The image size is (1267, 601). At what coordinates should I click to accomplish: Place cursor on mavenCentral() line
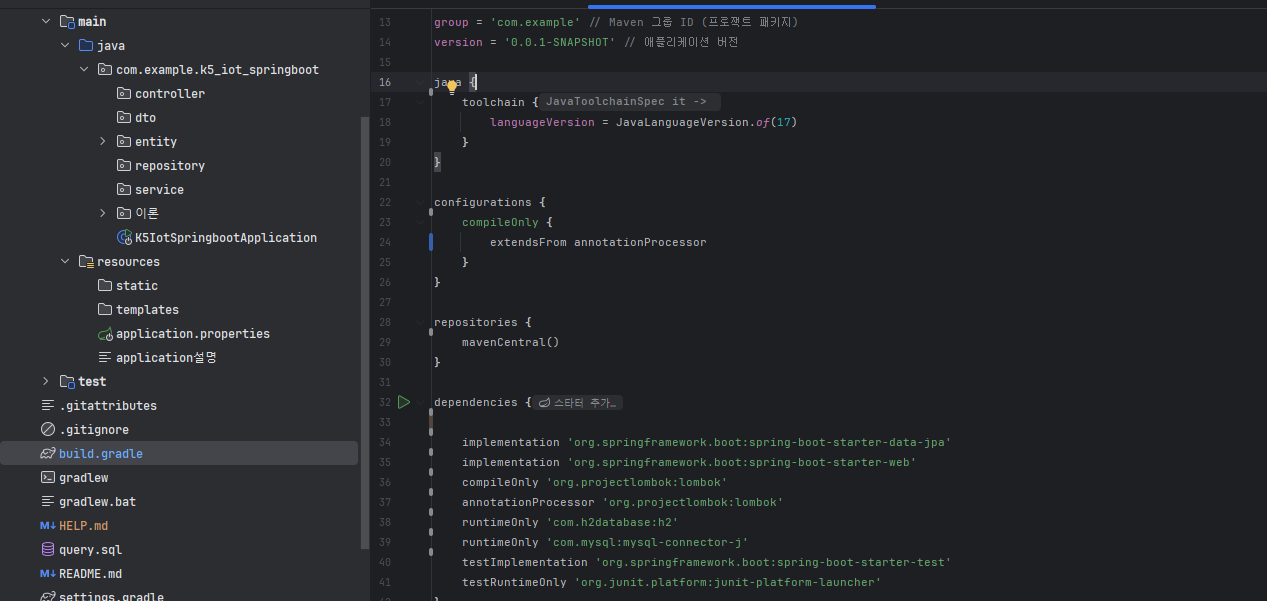510,342
